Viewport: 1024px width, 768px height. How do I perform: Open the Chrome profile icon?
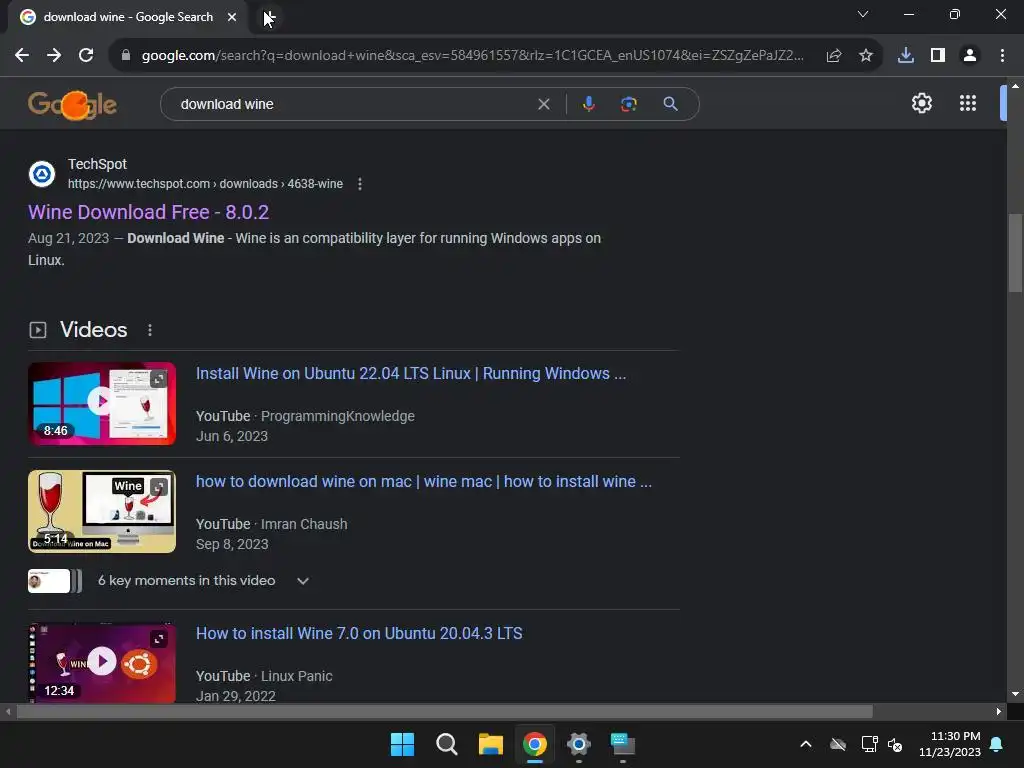(970, 56)
